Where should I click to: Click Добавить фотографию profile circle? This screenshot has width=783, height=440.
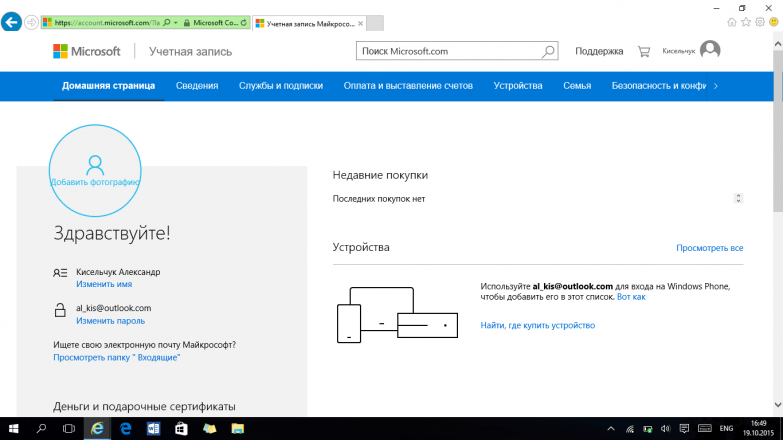coord(95,170)
